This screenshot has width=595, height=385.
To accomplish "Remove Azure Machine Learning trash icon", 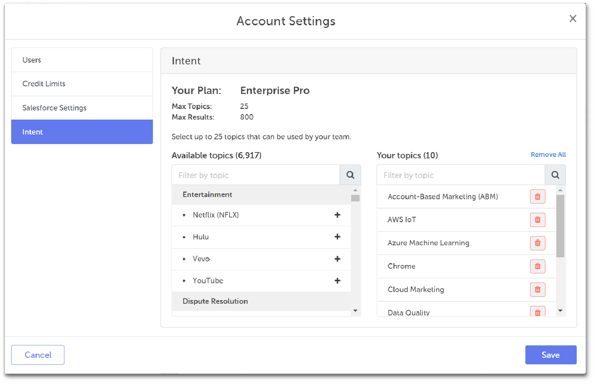I will 537,243.
